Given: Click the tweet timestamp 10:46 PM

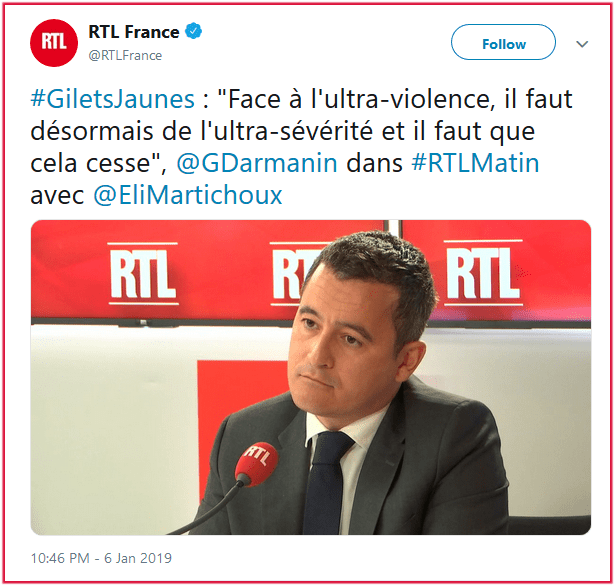Looking at the screenshot, I should point(60,558).
